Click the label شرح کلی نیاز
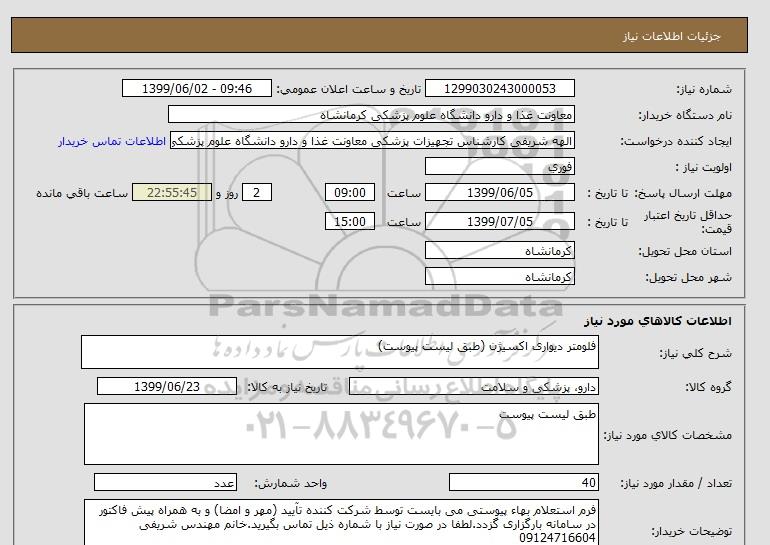Image resolution: width=770 pixels, height=545 pixels. click(695, 353)
